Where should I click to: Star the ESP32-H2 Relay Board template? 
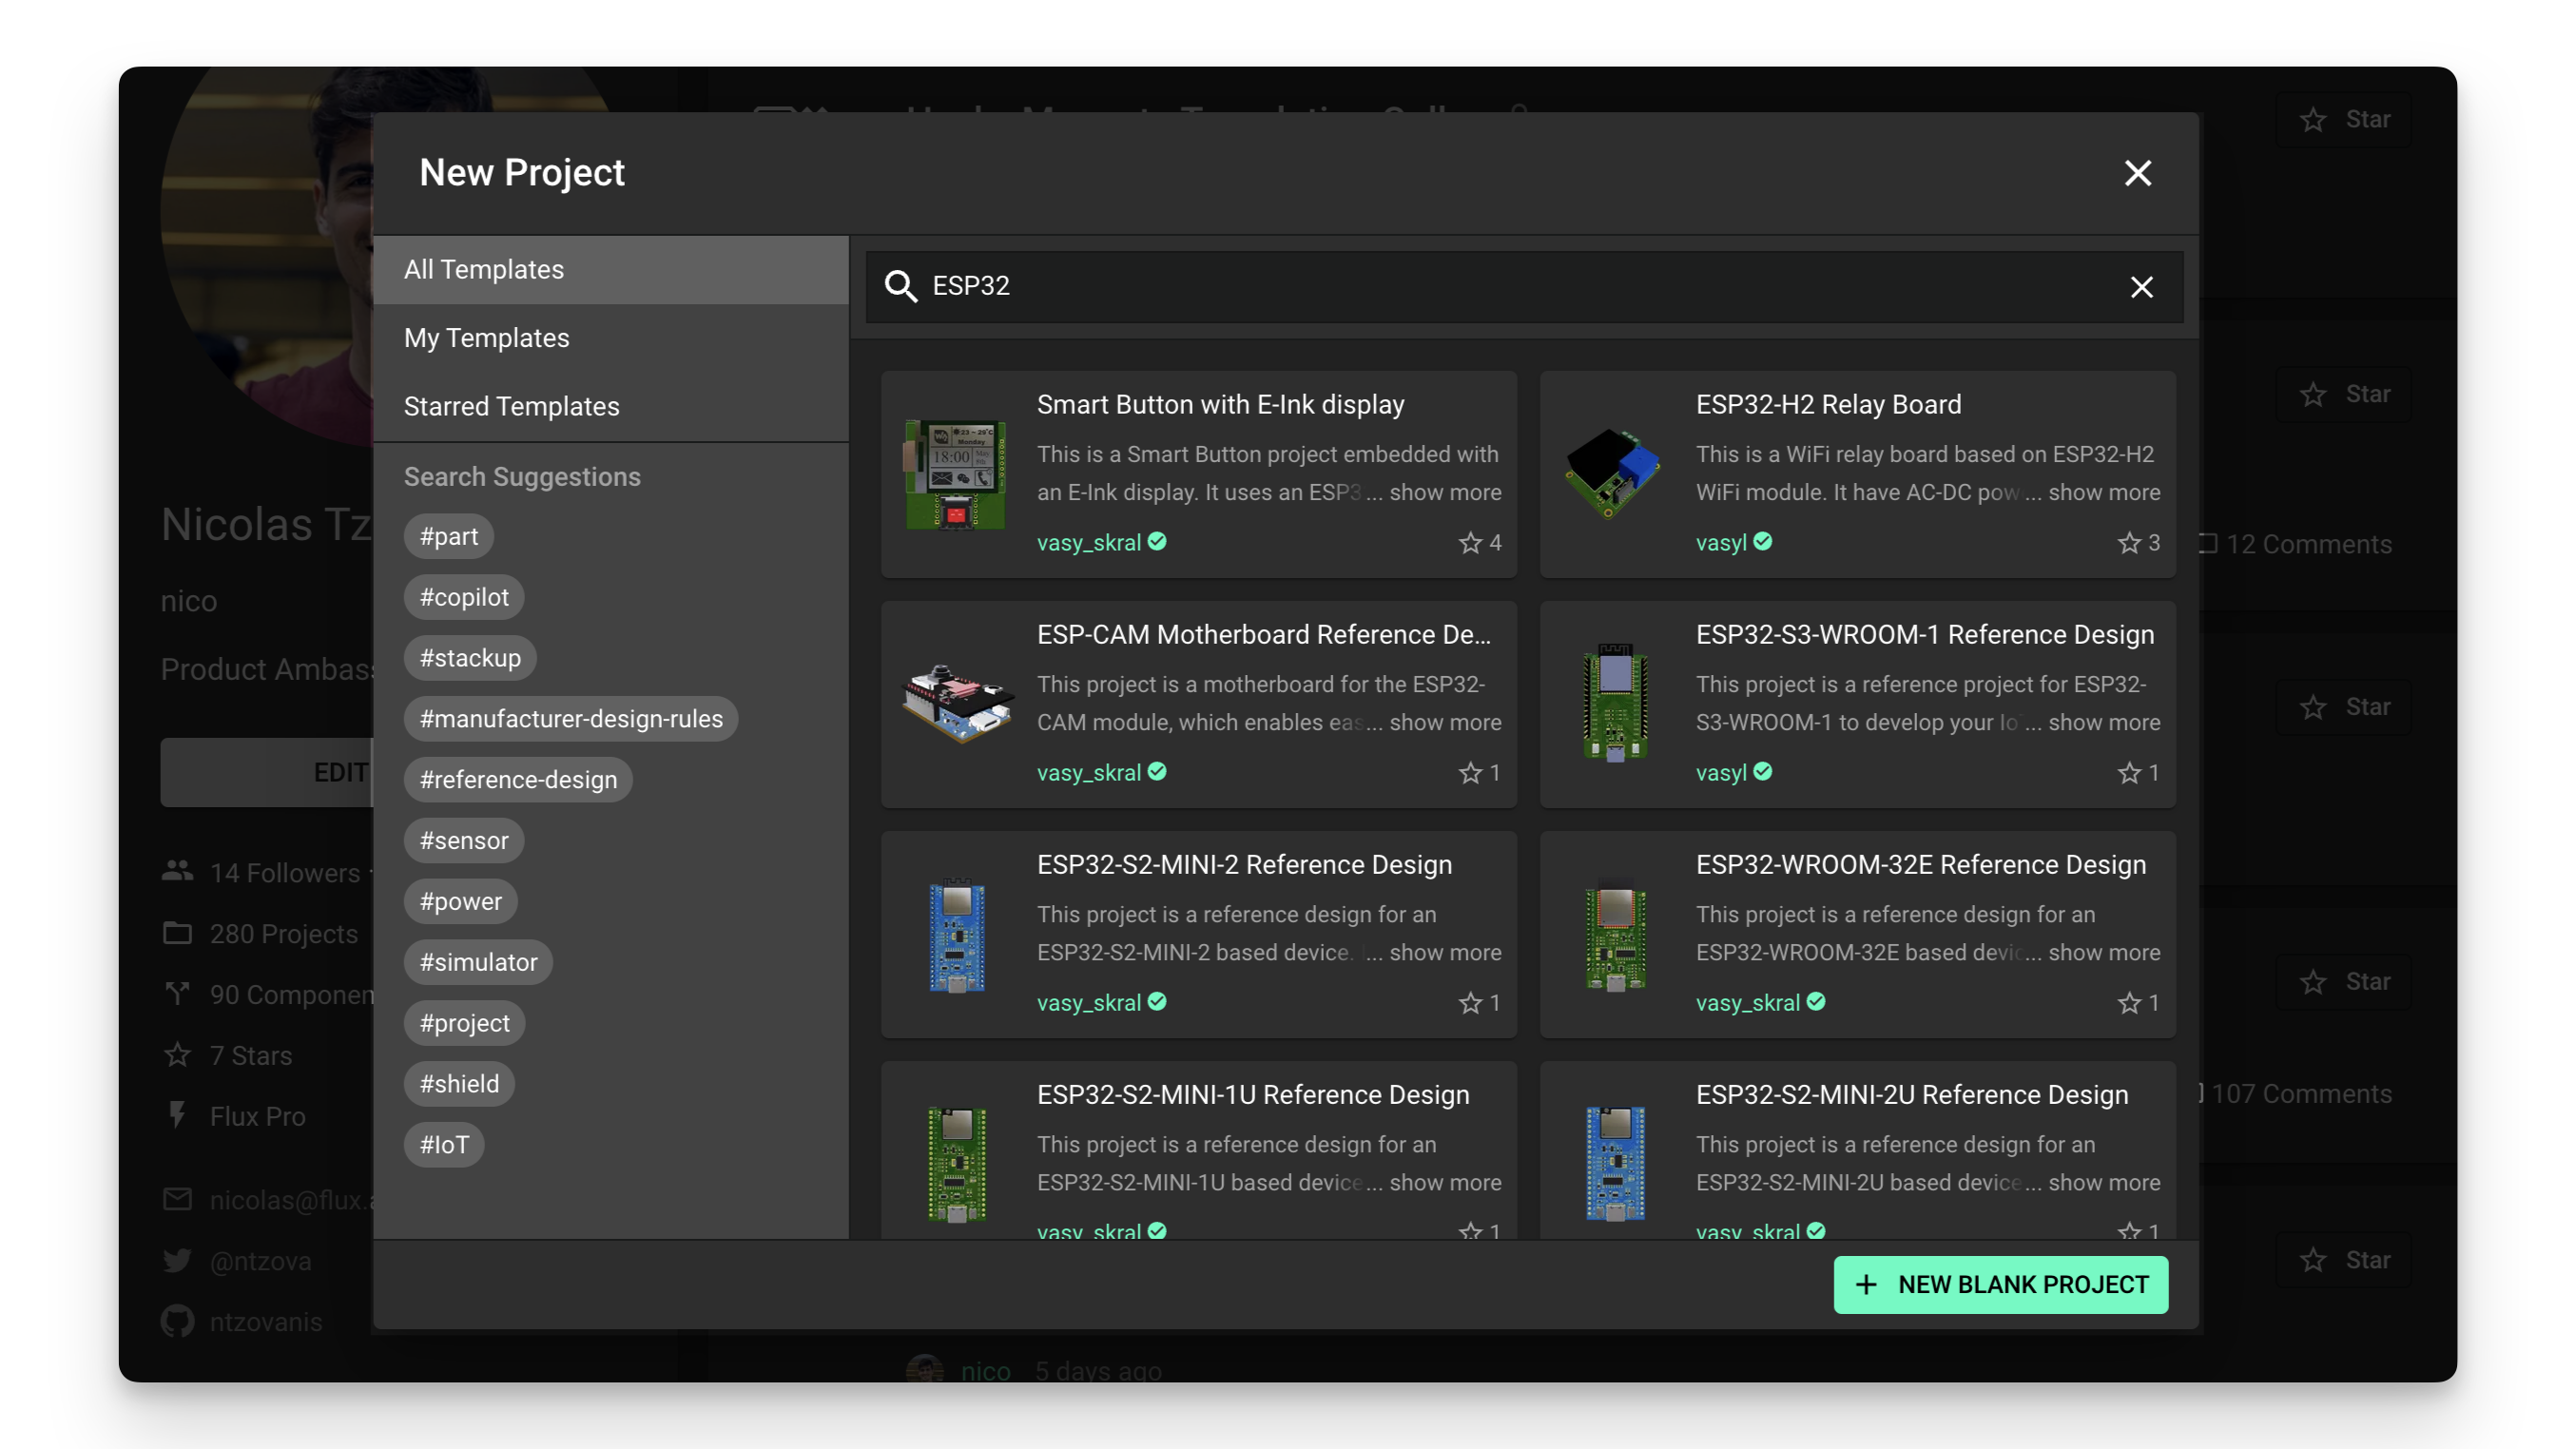(2128, 543)
